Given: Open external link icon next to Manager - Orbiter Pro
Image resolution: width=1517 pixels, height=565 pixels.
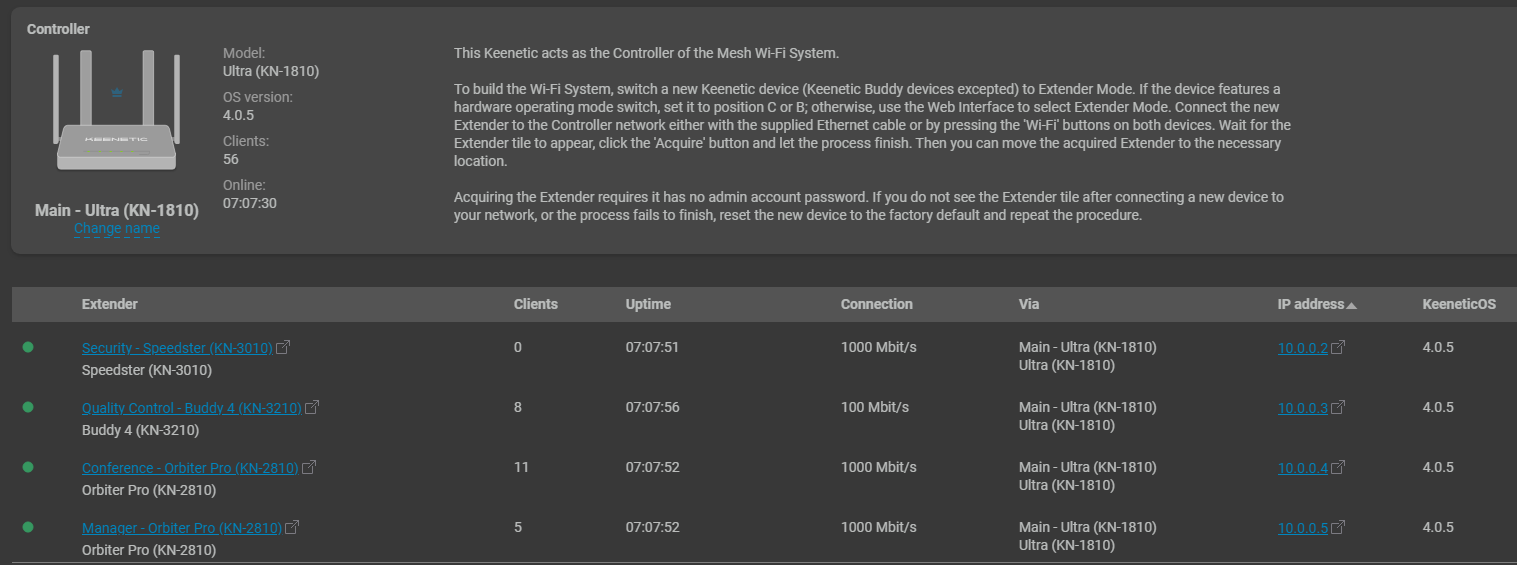Looking at the screenshot, I should (293, 528).
